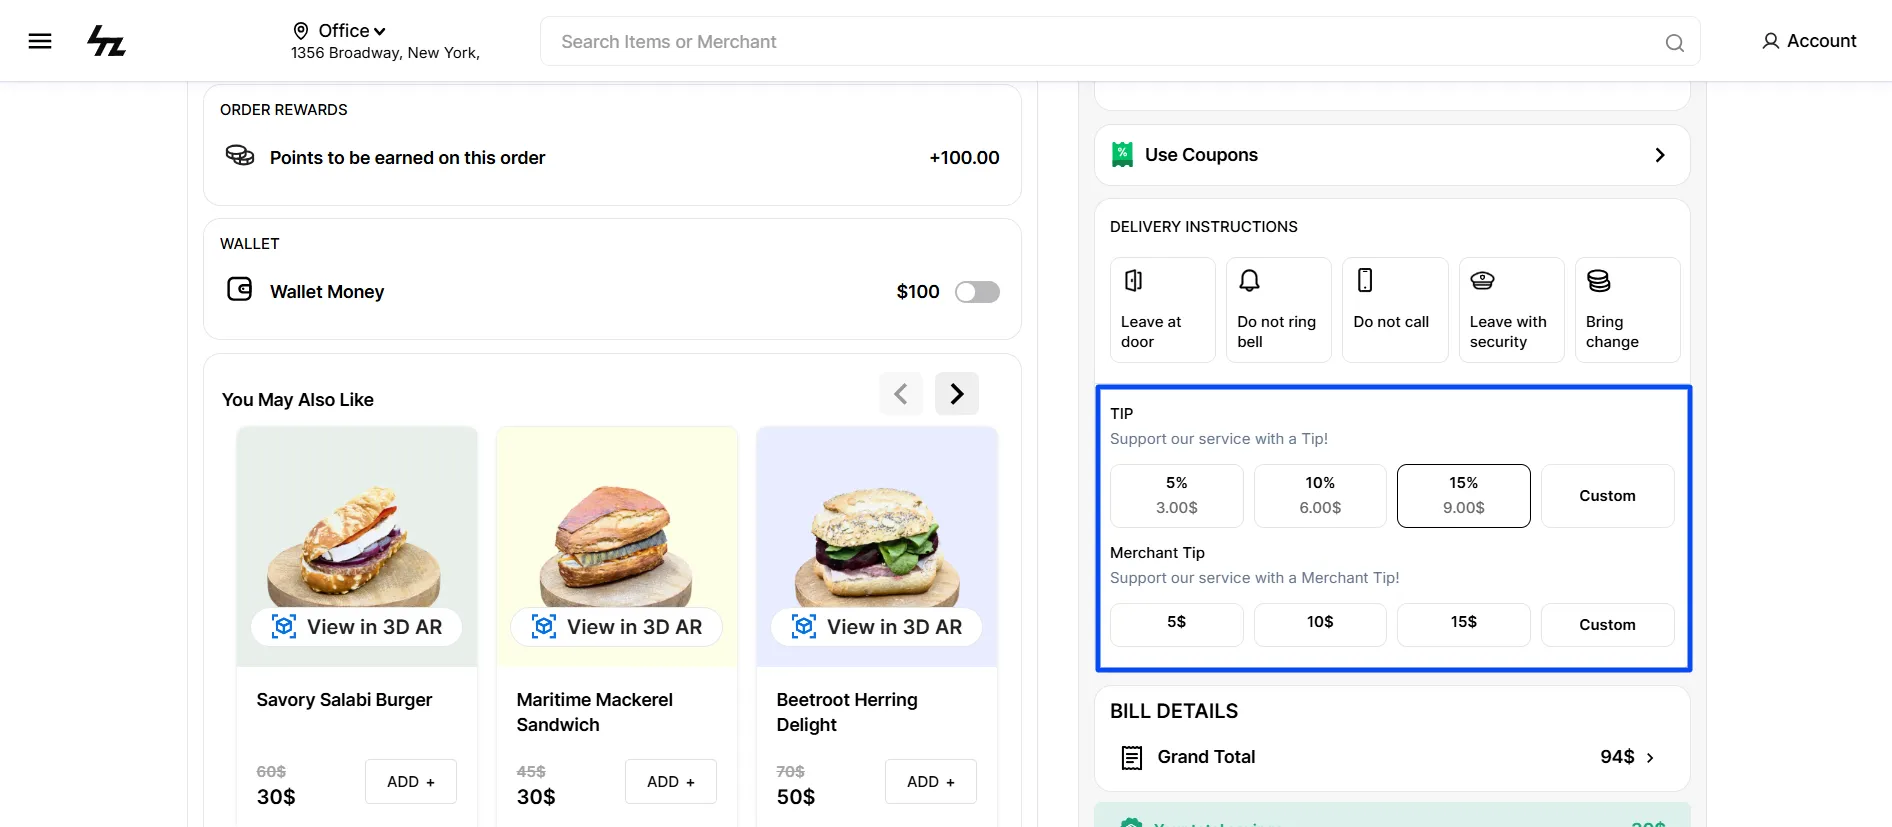Toggle the Wallet Money switch
Image resolution: width=1892 pixels, height=827 pixels.
pyautogui.click(x=977, y=292)
